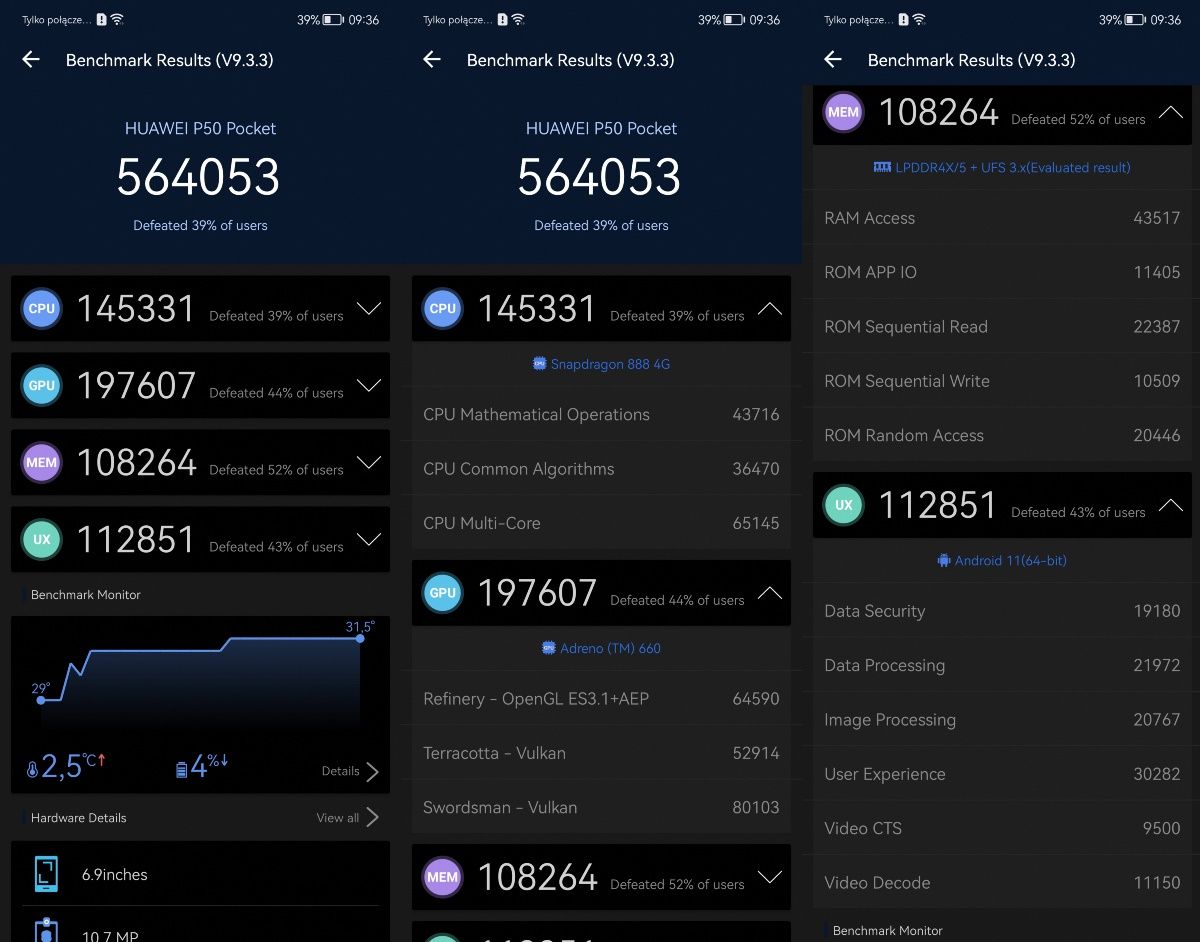1200x942 pixels.
Task: Open View all under Hardware Details
Action: pyautogui.click(x=348, y=817)
